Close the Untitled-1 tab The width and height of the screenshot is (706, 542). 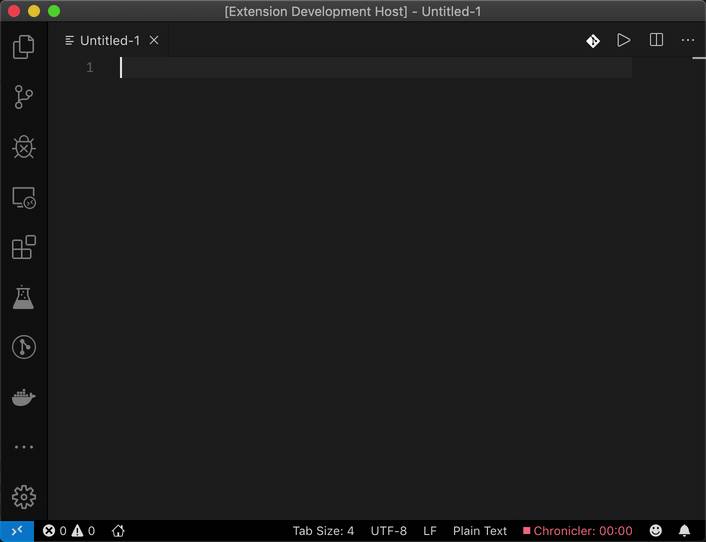tap(154, 41)
